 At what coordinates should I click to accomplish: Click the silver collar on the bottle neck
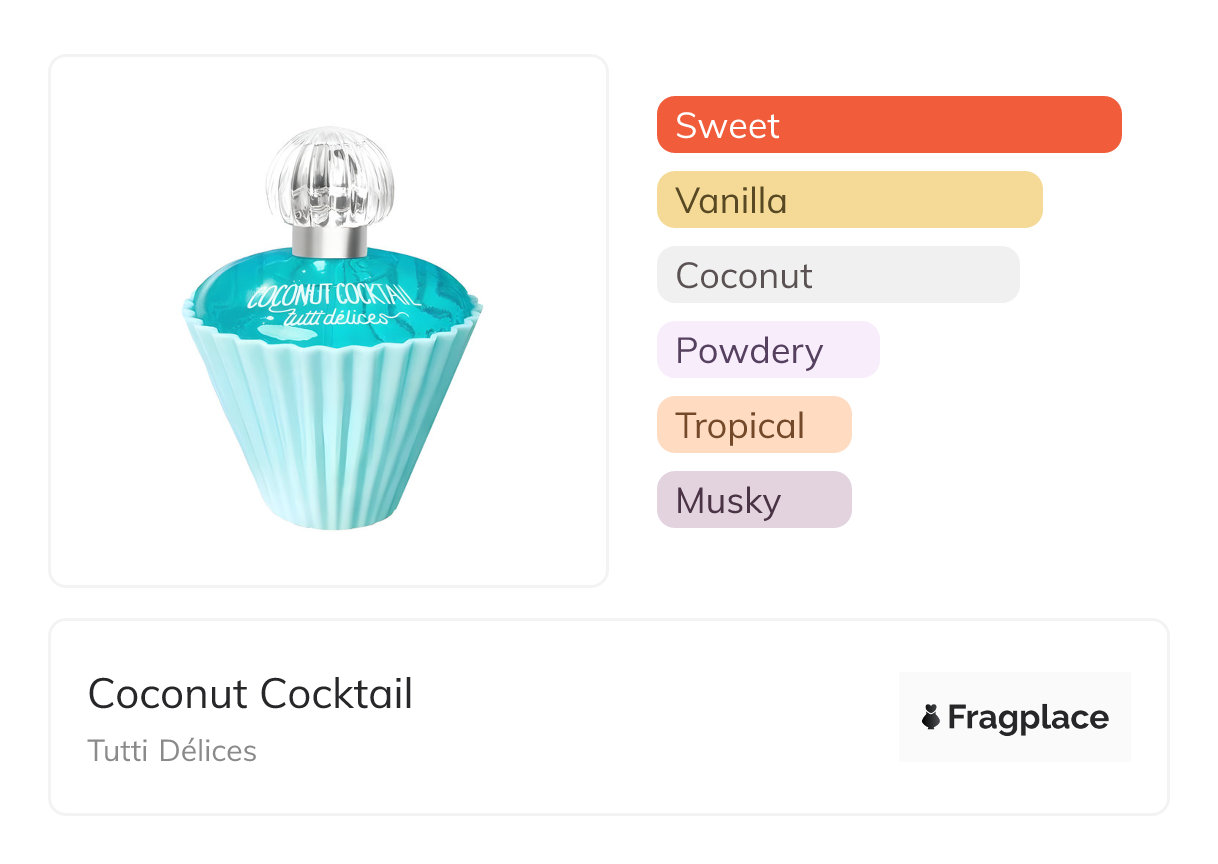[x=329, y=240]
